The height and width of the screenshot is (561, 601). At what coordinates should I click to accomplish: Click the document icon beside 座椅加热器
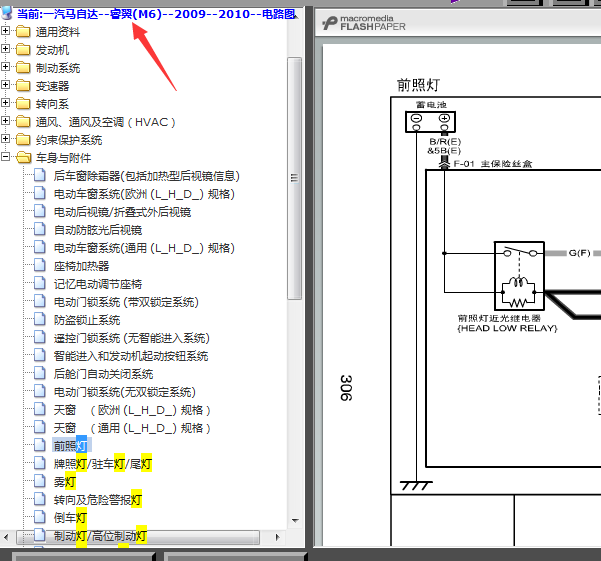click(x=39, y=265)
